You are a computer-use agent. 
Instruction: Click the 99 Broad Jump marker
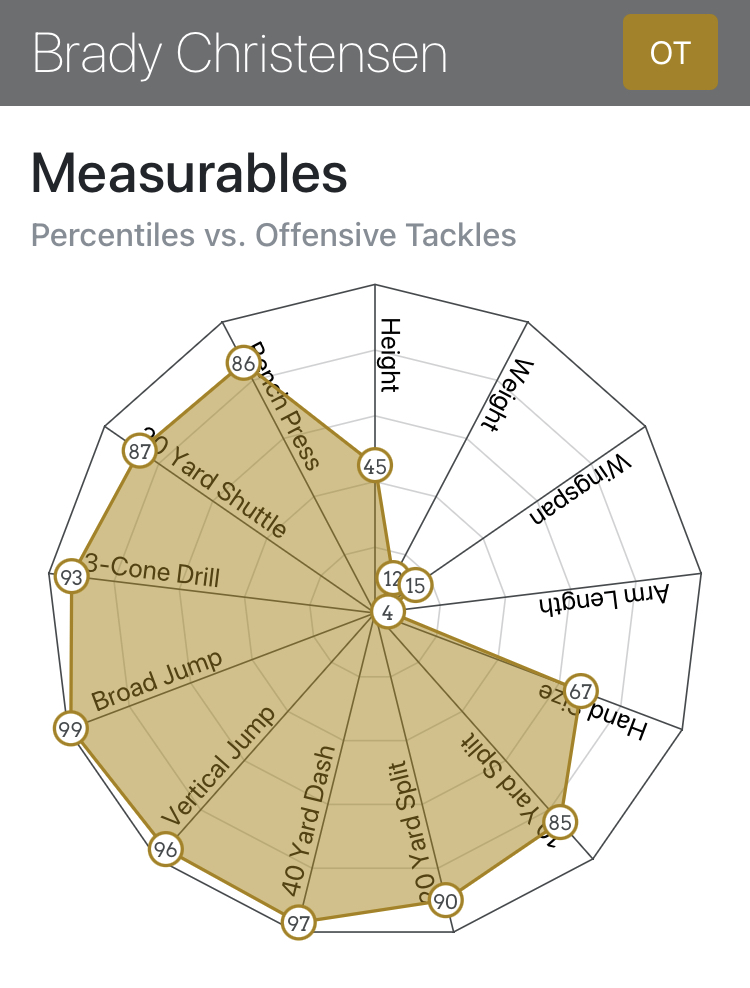70,728
